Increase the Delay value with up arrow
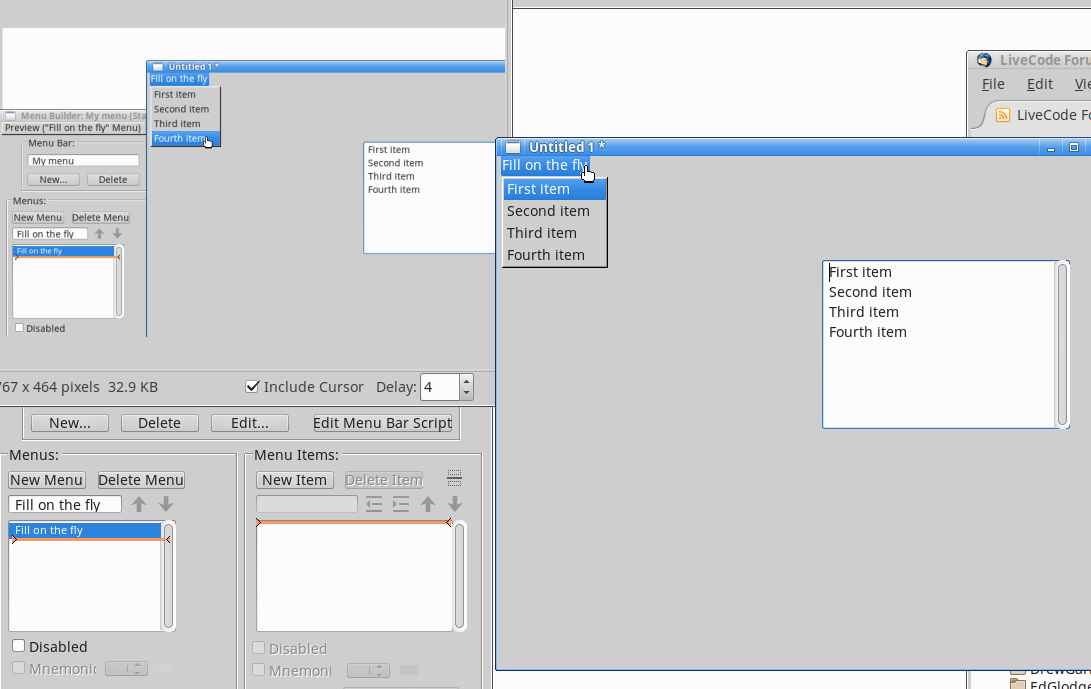Viewport: 1091px width, 689px height. (x=466, y=381)
